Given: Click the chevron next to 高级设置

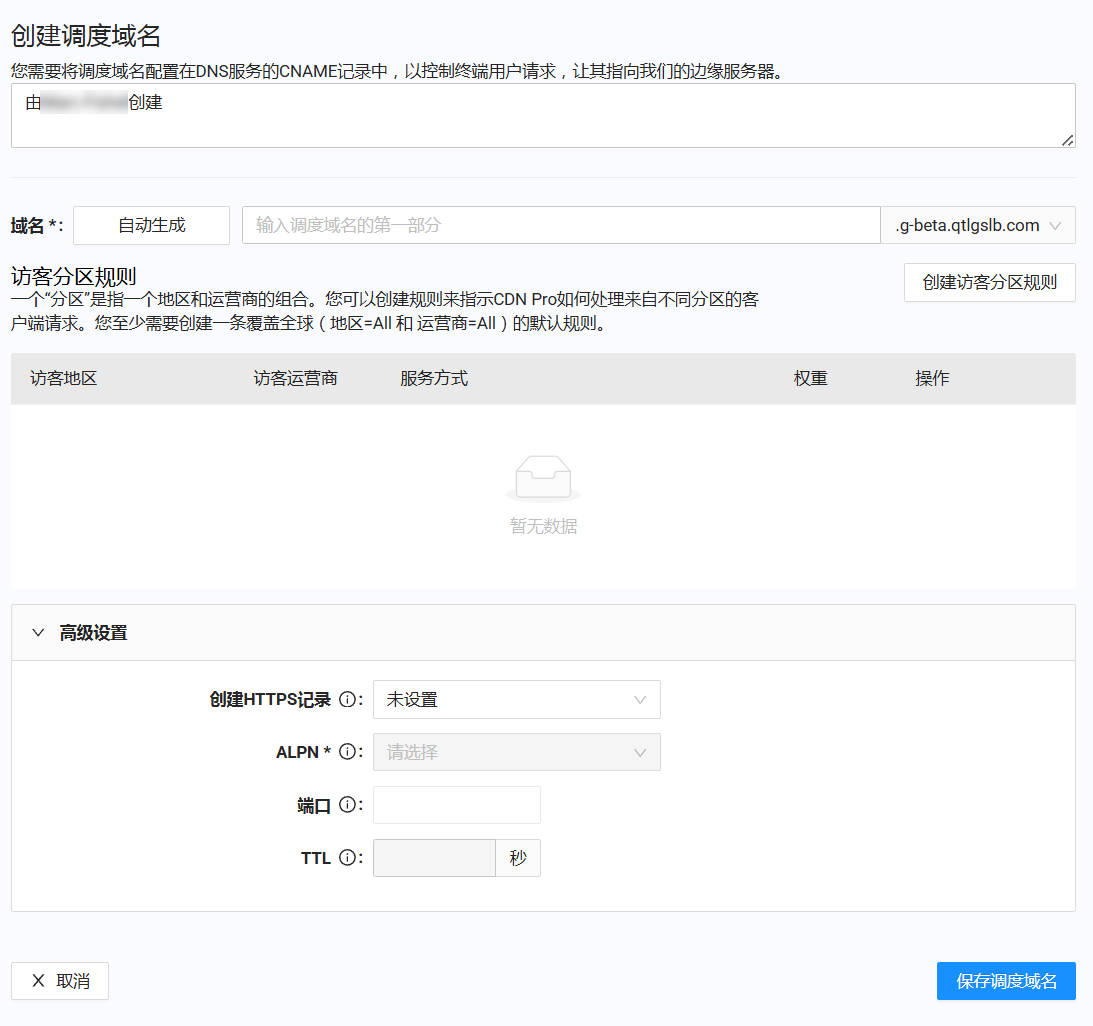Looking at the screenshot, I should (38, 632).
